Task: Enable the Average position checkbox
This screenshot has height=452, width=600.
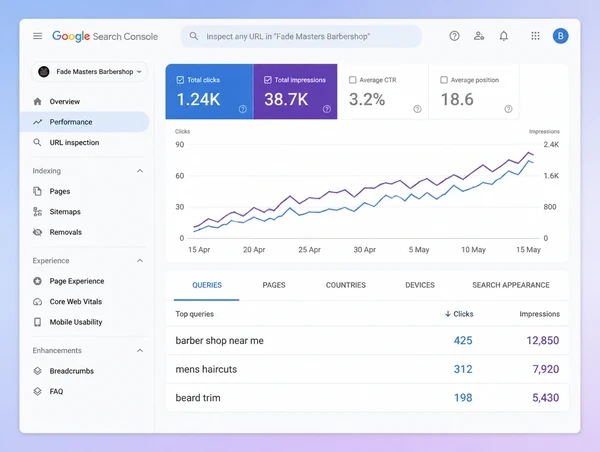Action: pyautogui.click(x=444, y=80)
